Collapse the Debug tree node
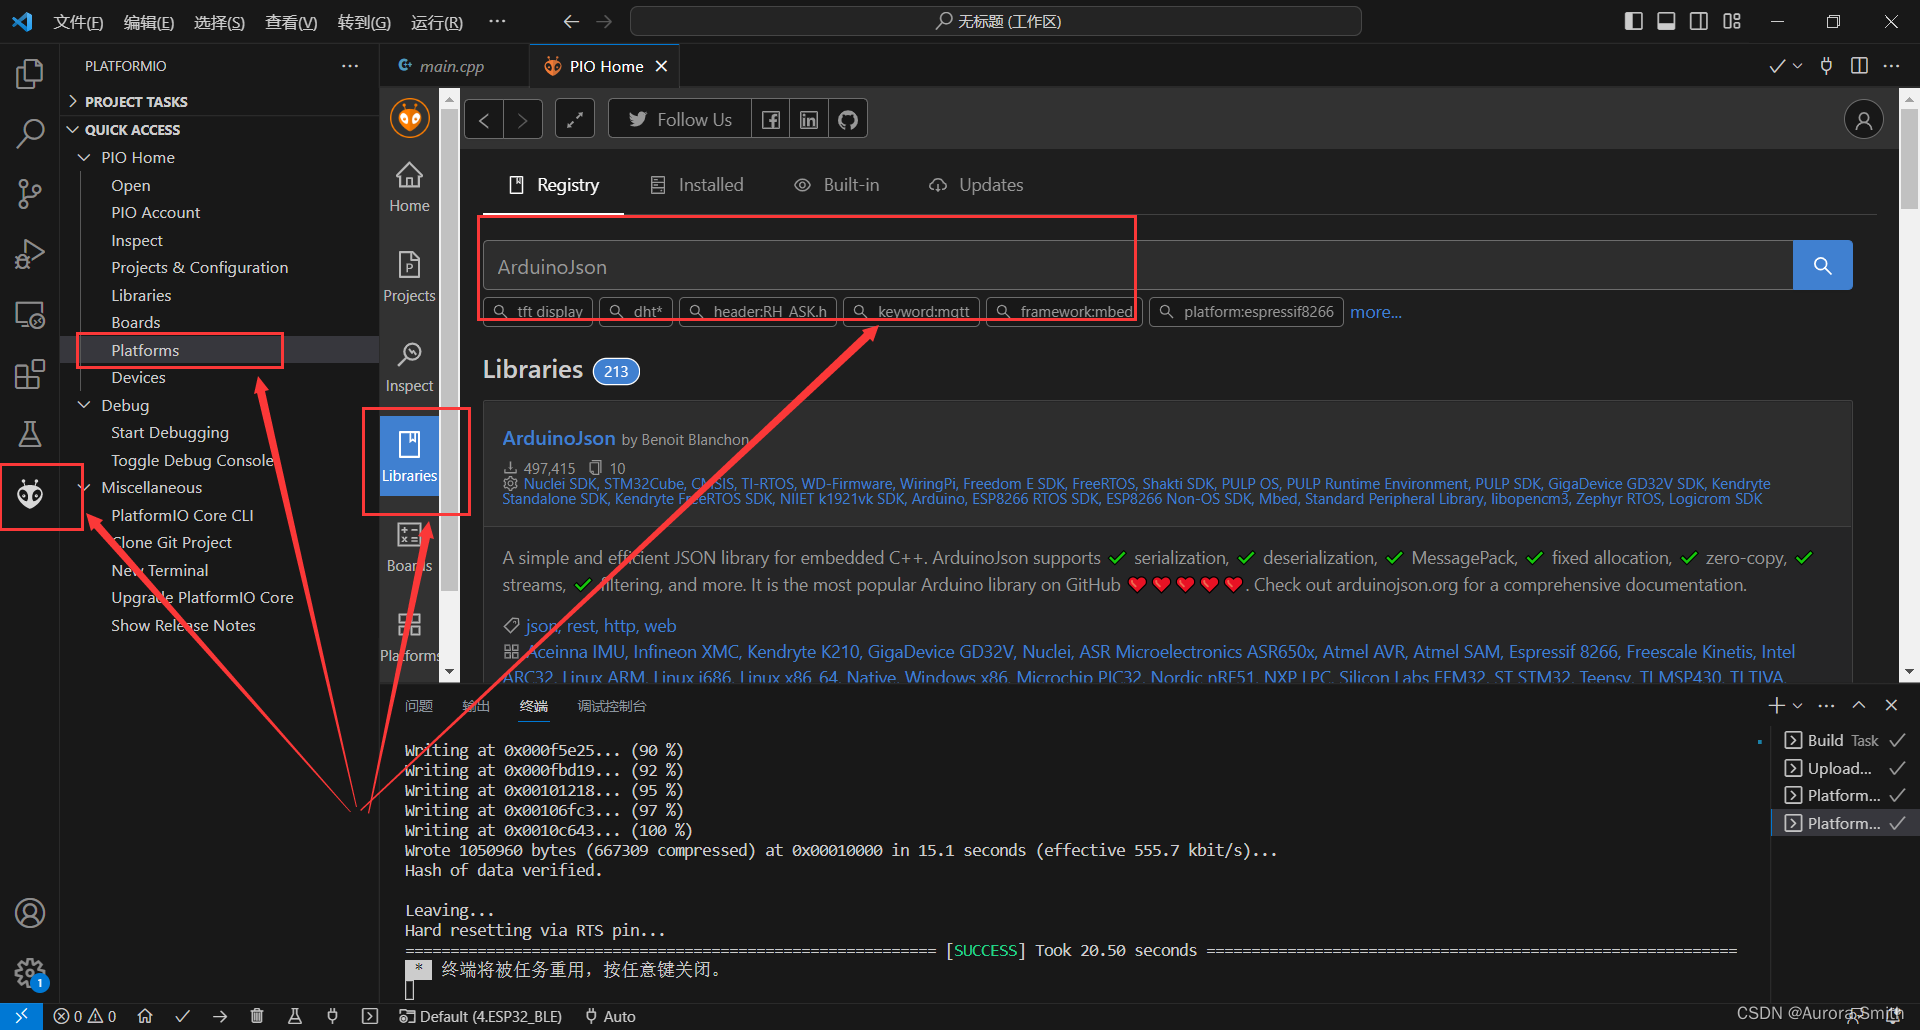Viewport: 1920px width, 1030px height. coord(84,405)
